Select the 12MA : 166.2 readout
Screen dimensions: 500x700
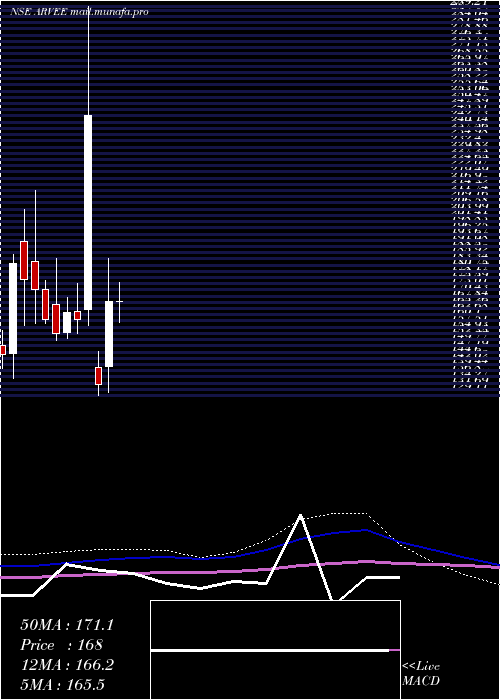point(67,665)
